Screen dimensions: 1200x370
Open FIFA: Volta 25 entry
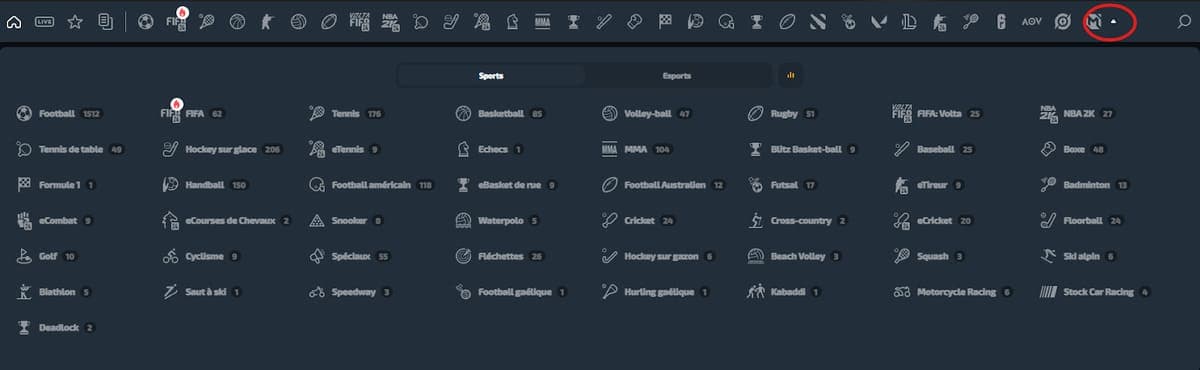pyautogui.click(x=938, y=114)
